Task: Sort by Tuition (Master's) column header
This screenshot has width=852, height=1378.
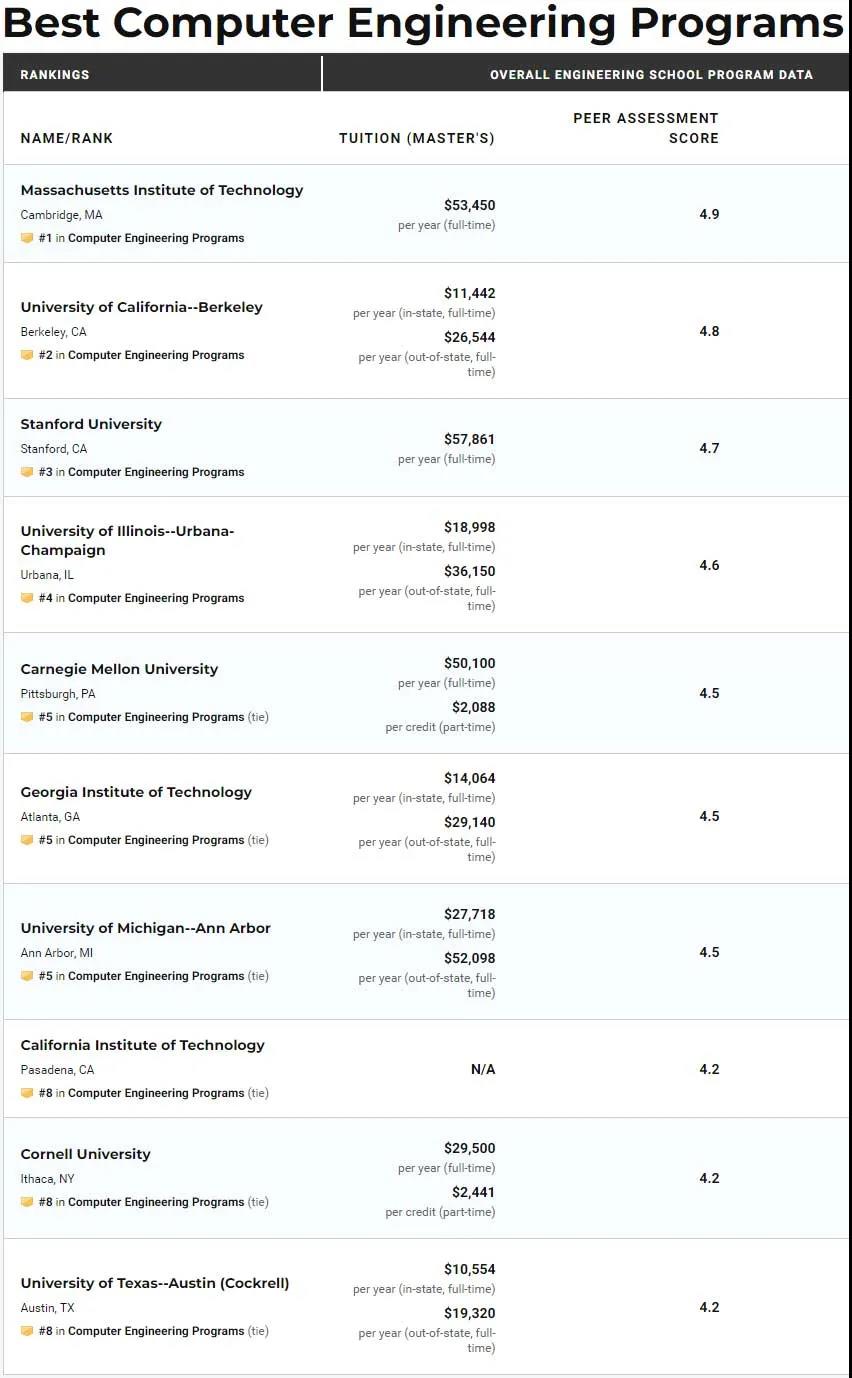Action: click(x=417, y=138)
